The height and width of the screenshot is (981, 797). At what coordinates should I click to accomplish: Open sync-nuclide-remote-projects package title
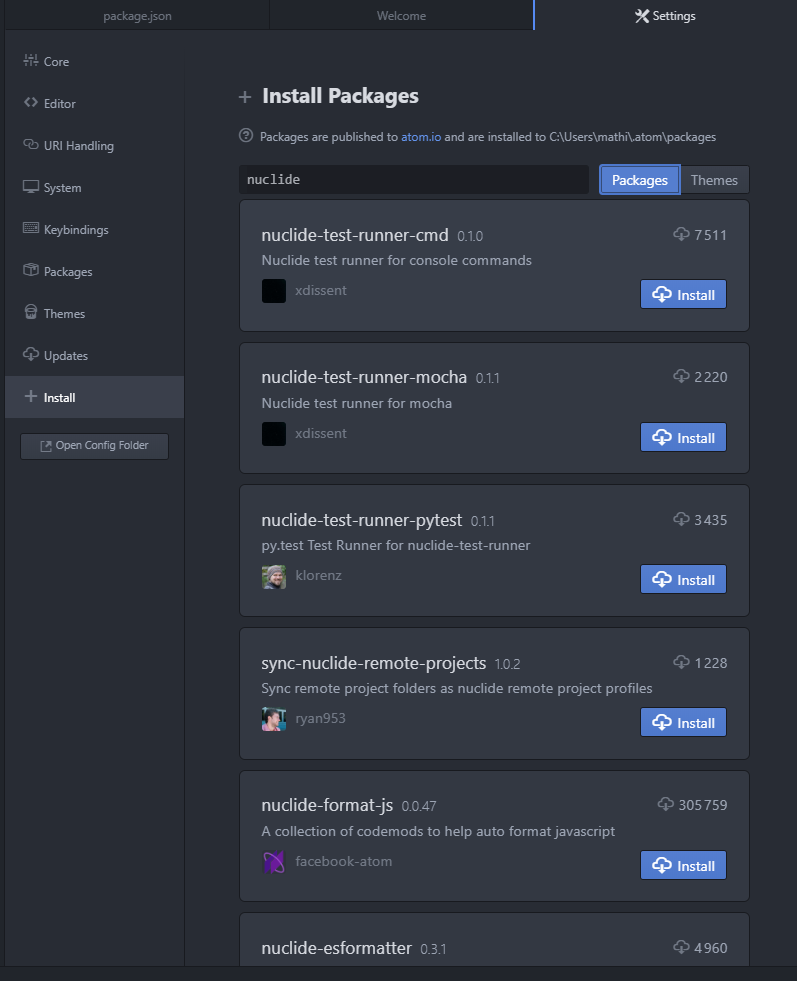click(x=373, y=663)
